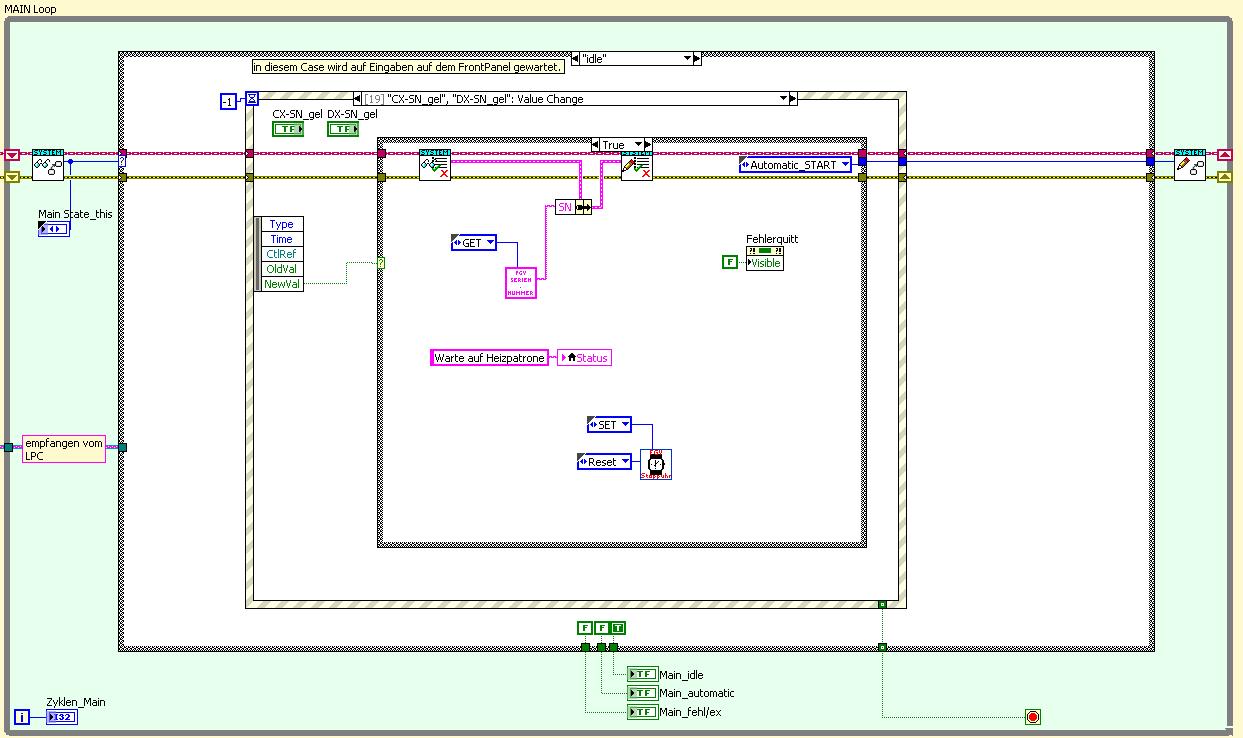
Task: Select OldVal in event data node
Action: coord(281,269)
